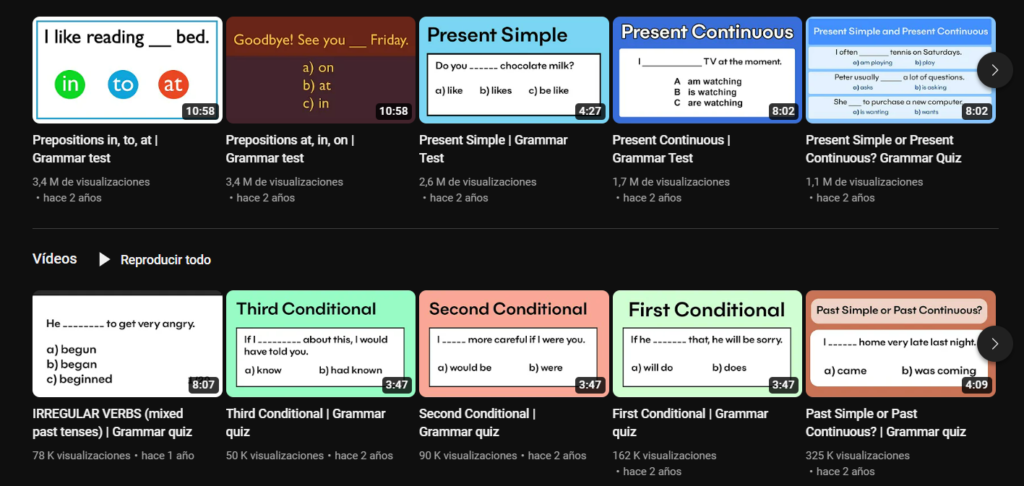Open 'Goodbye! See you __ Friday' thumbnail

tap(320, 70)
